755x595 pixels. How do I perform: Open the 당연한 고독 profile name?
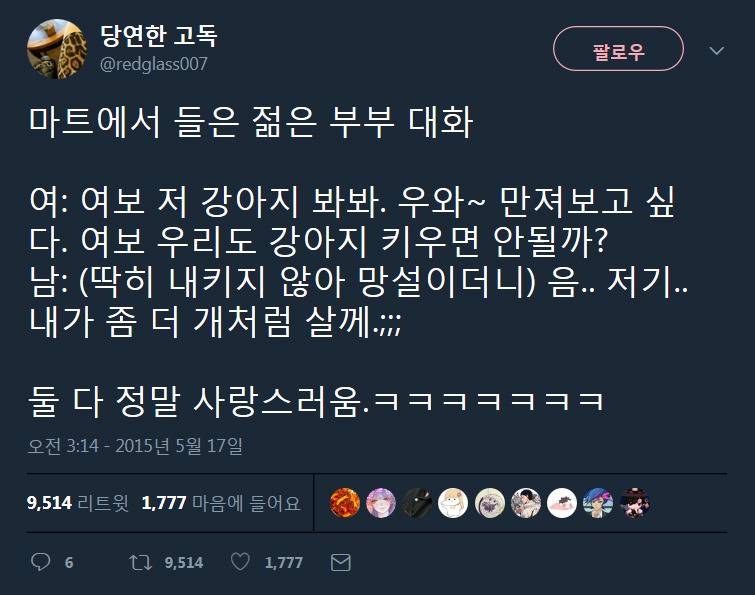click(159, 35)
